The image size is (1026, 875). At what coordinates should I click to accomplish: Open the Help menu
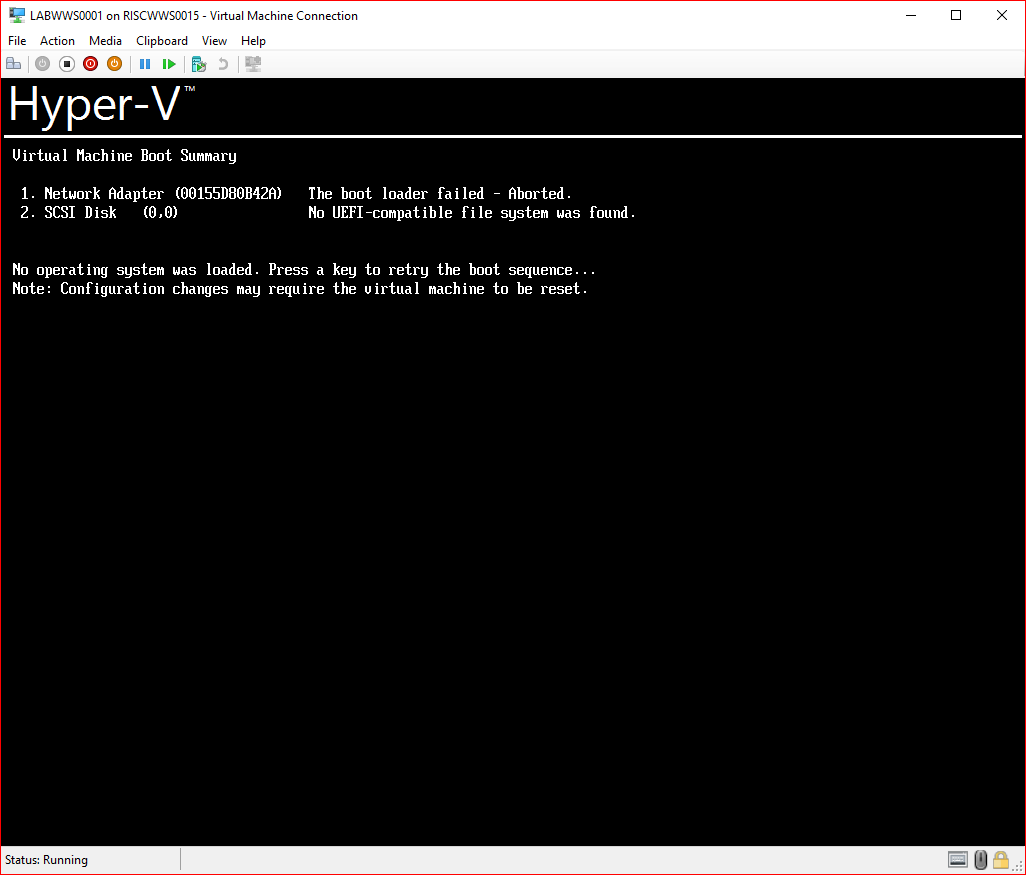[253, 41]
